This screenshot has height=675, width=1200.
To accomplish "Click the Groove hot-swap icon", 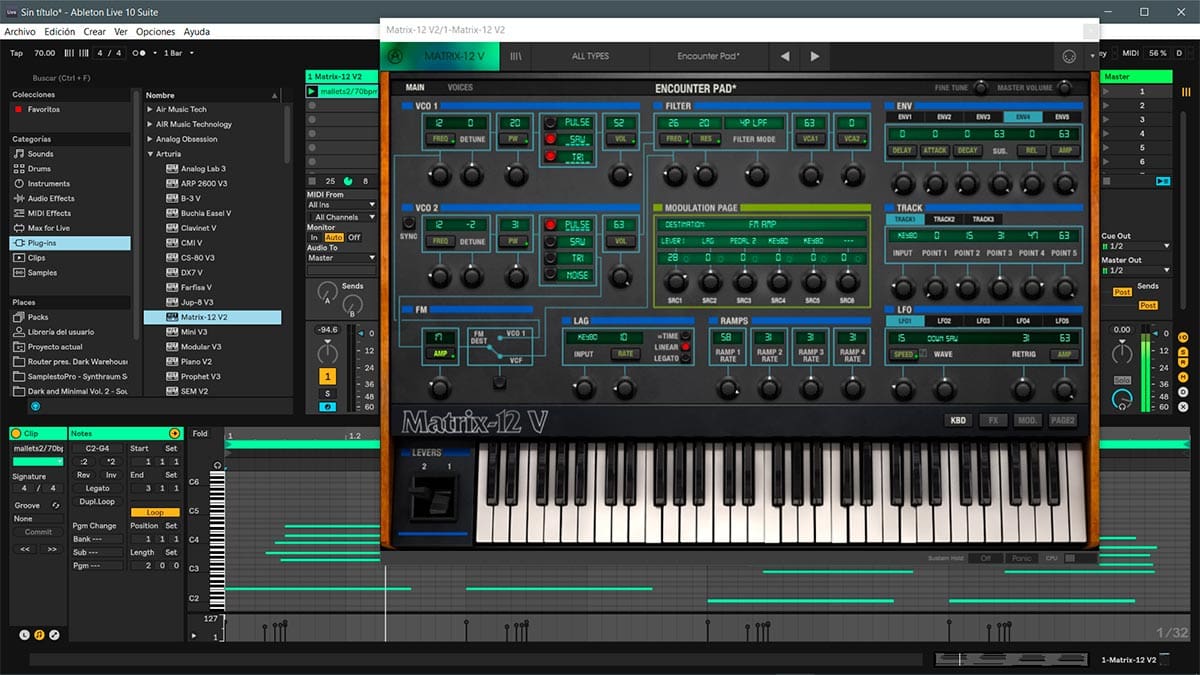I will (x=56, y=505).
